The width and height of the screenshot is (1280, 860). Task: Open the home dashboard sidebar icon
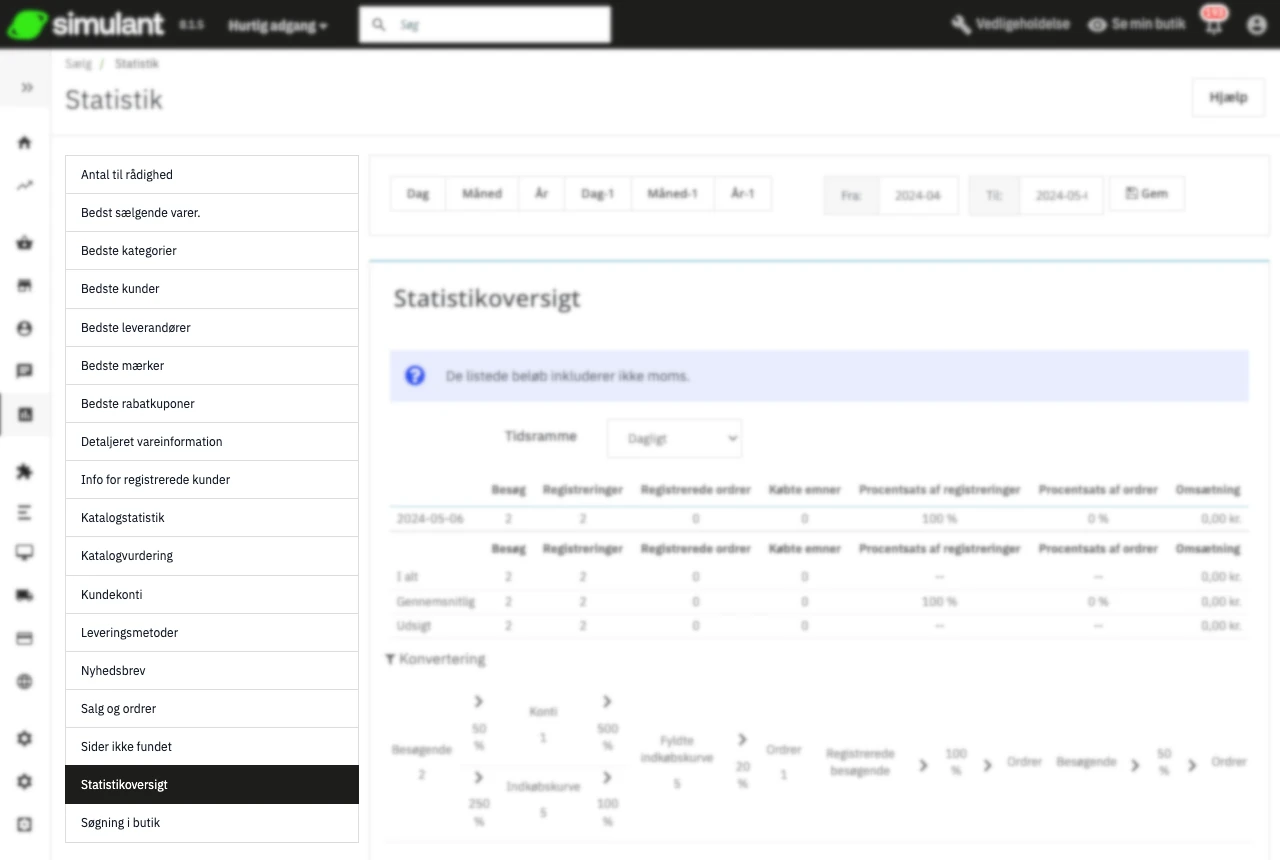point(25,143)
